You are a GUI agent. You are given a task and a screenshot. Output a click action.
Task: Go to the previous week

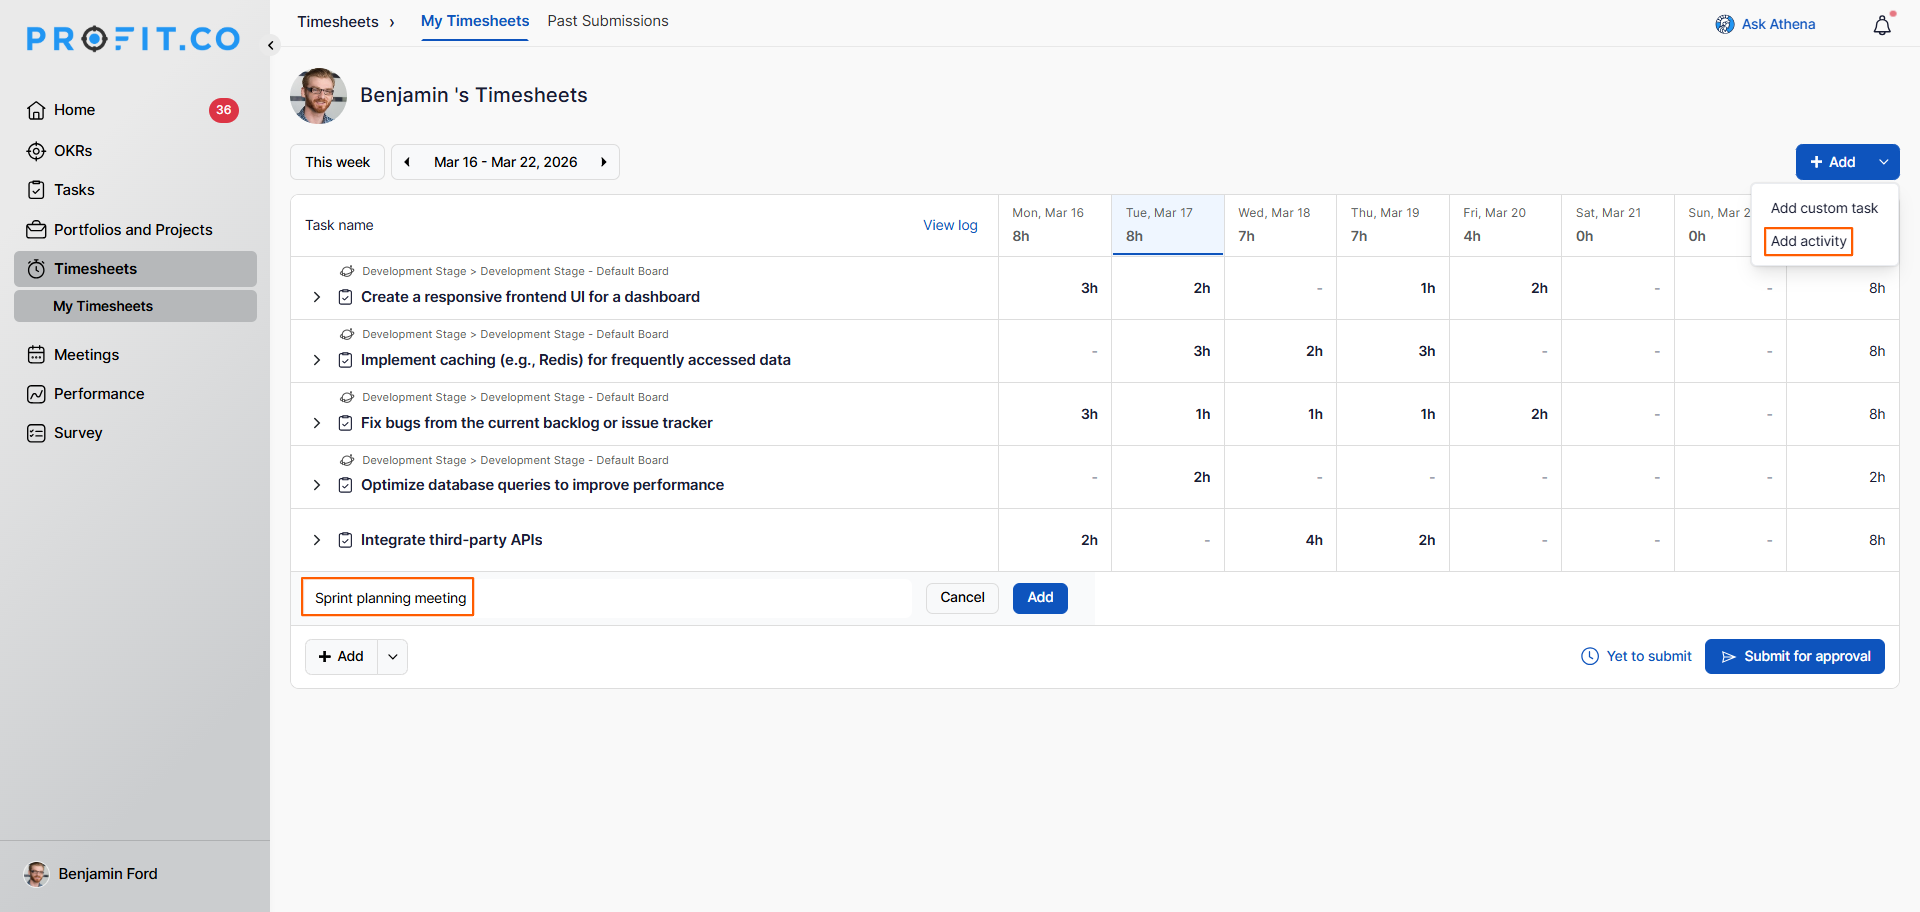point(407,162)
